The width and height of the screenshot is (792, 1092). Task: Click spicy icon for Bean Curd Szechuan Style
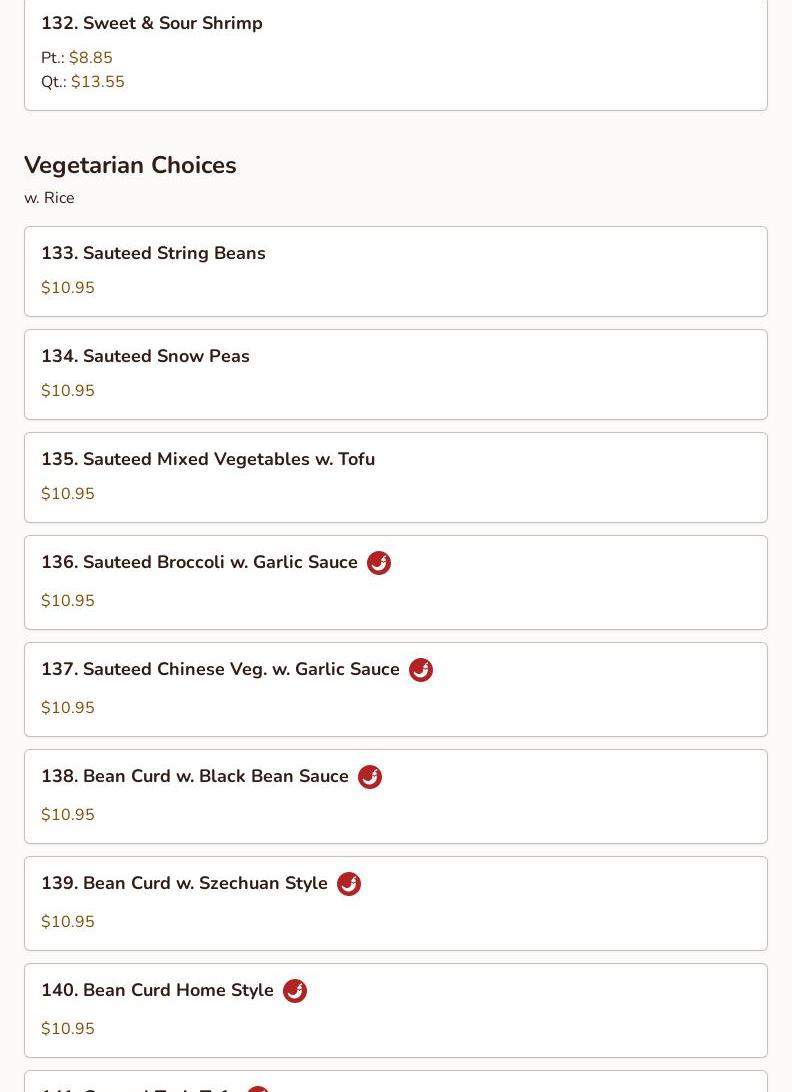pyautogui.click(x=349, y=884)
